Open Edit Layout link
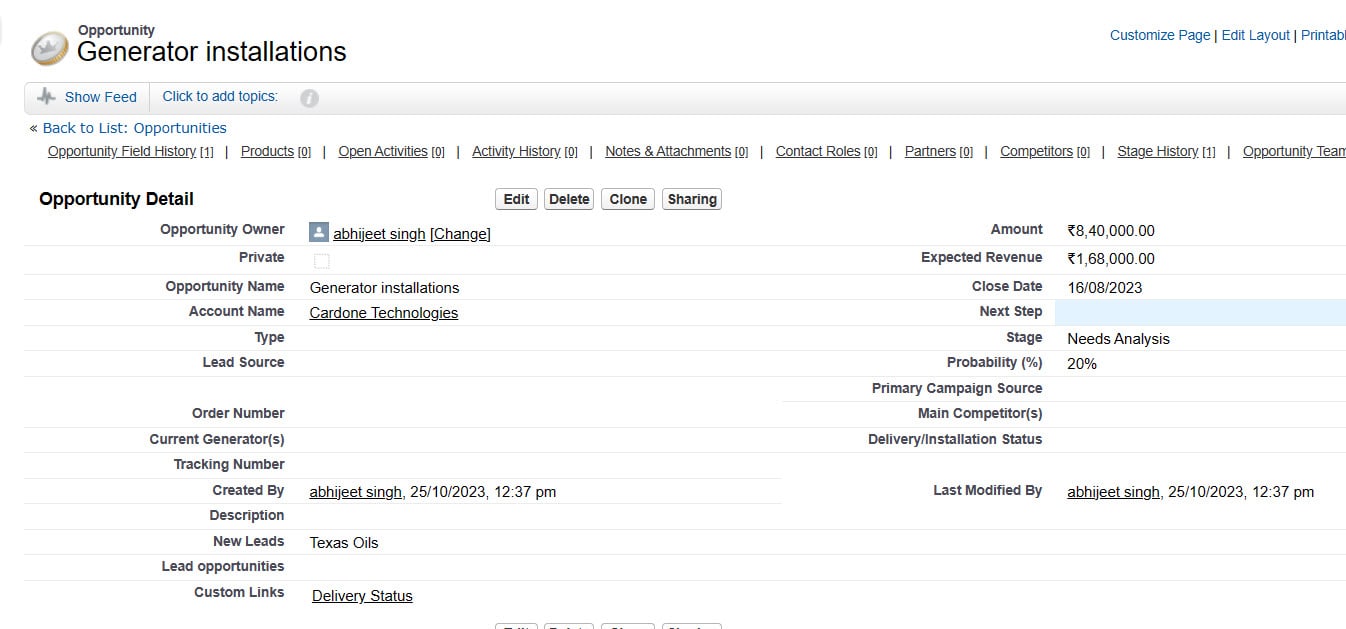Image resolution: width=1346 pixels, height=629 pixels. 1256,35
